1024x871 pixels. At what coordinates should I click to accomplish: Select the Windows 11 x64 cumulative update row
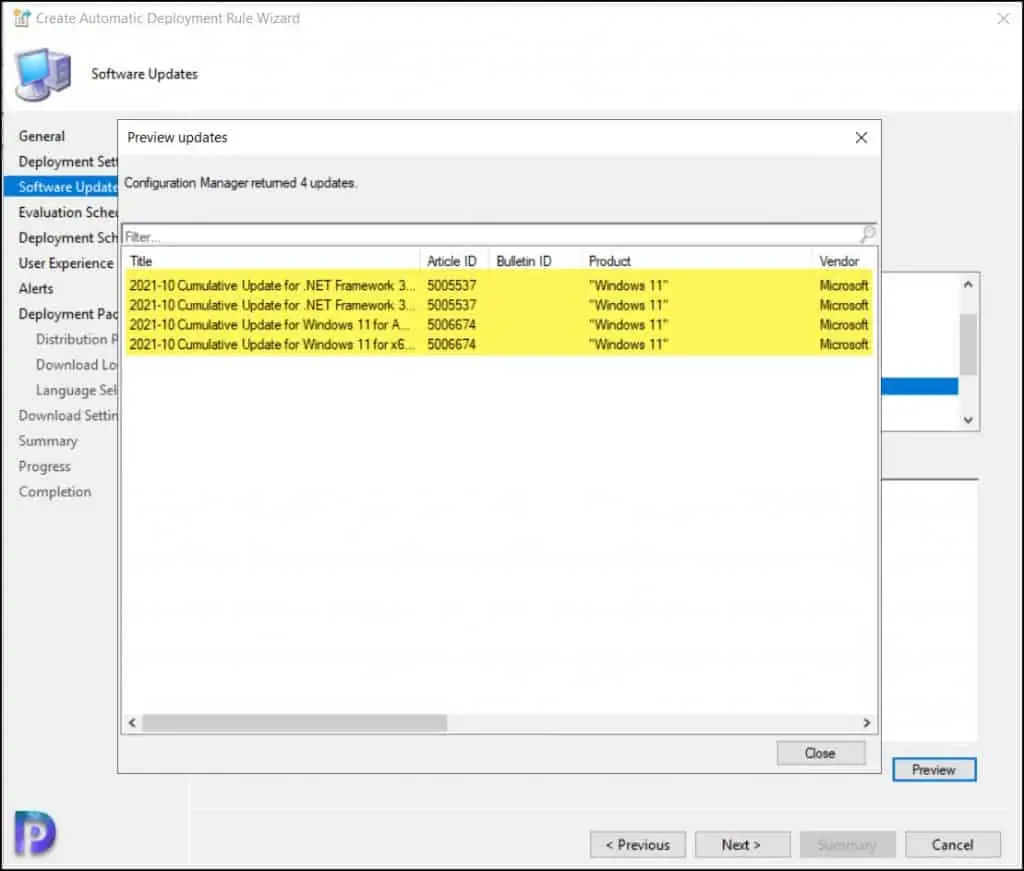[272, 345]
